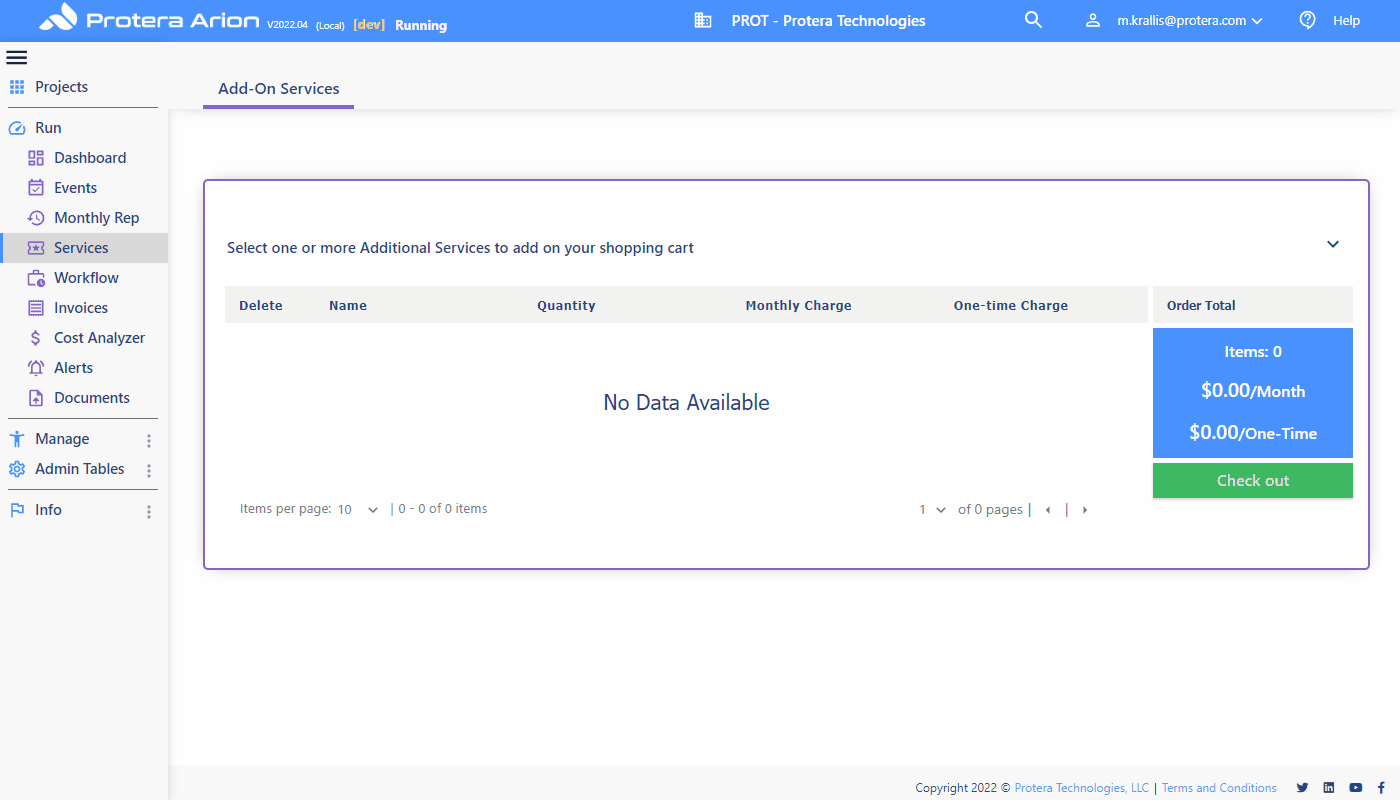Click the Alerts bell icon
Image resolution: width=1400 pixels, height=800 pixels.
[x=36, y=368]
